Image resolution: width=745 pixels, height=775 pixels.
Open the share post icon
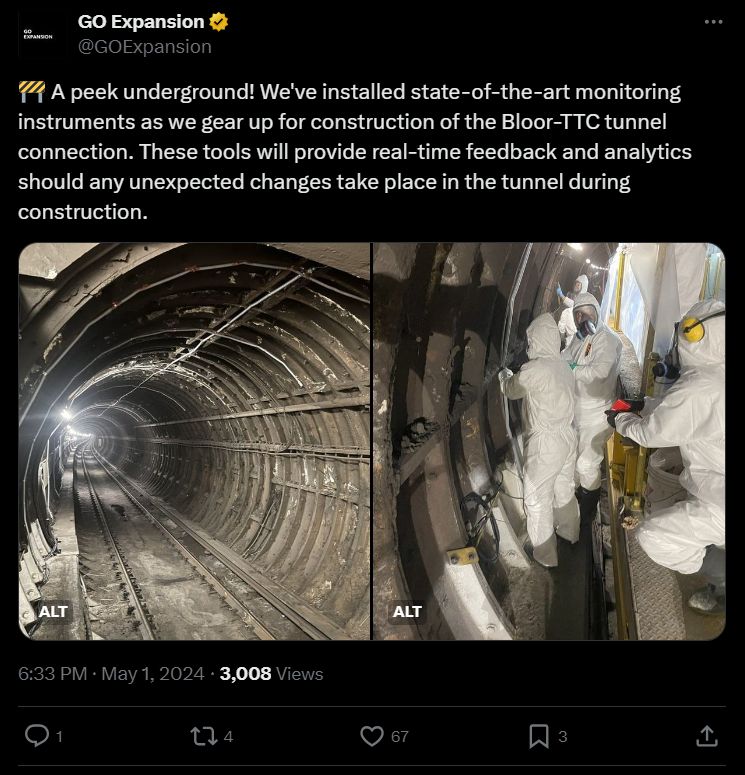click(x=706, y=736)
